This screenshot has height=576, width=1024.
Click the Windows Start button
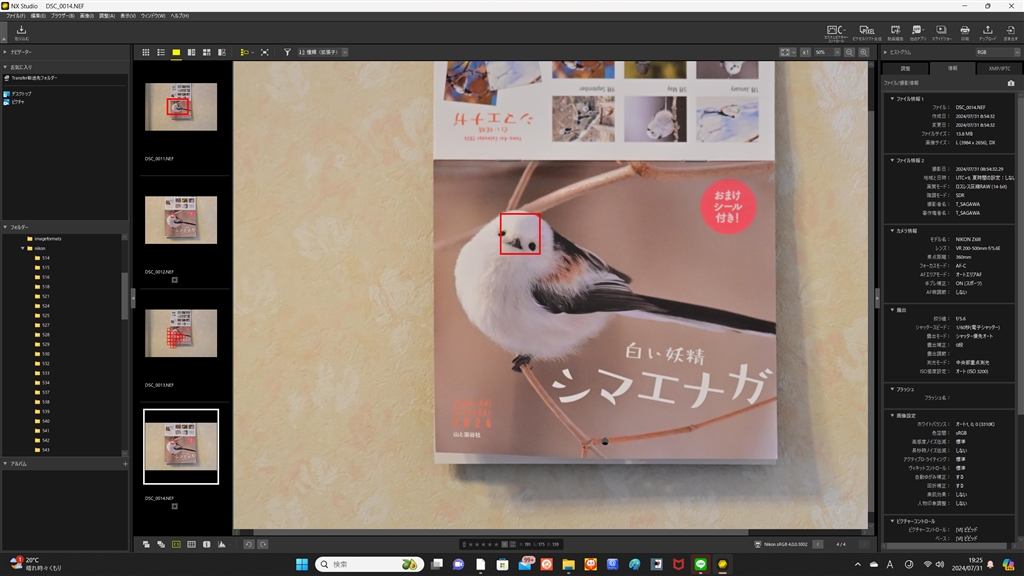(301, 564)
